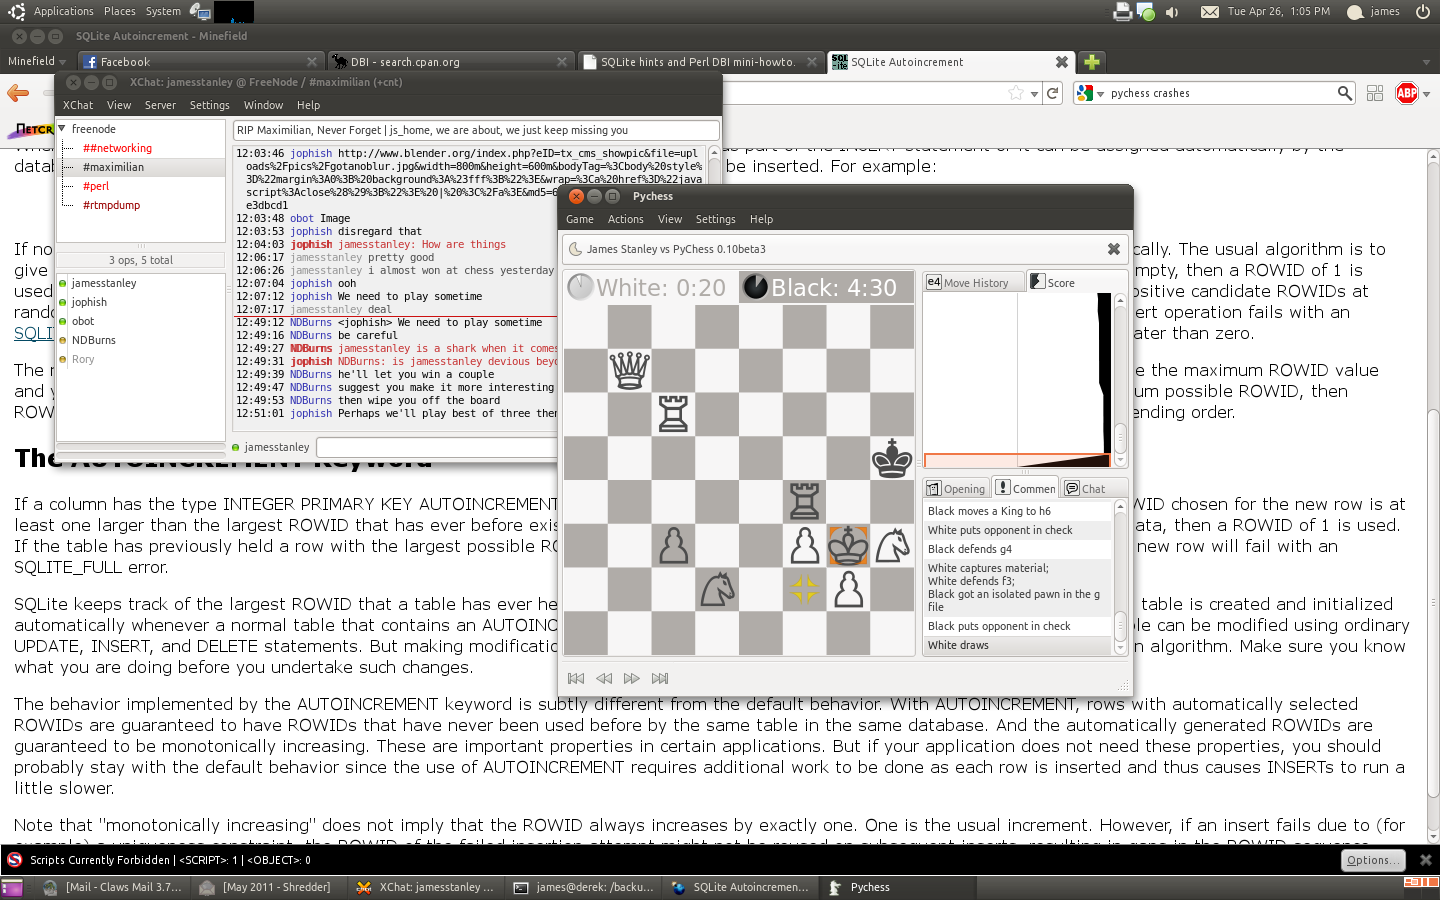Collapse the freenode server tree
Screen dimensions: 1440x900
(x=63, y=129)
